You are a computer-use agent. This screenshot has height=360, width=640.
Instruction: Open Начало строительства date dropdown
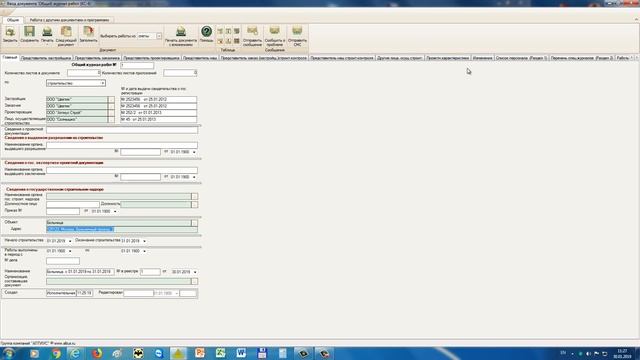click(x=69, y=241)
